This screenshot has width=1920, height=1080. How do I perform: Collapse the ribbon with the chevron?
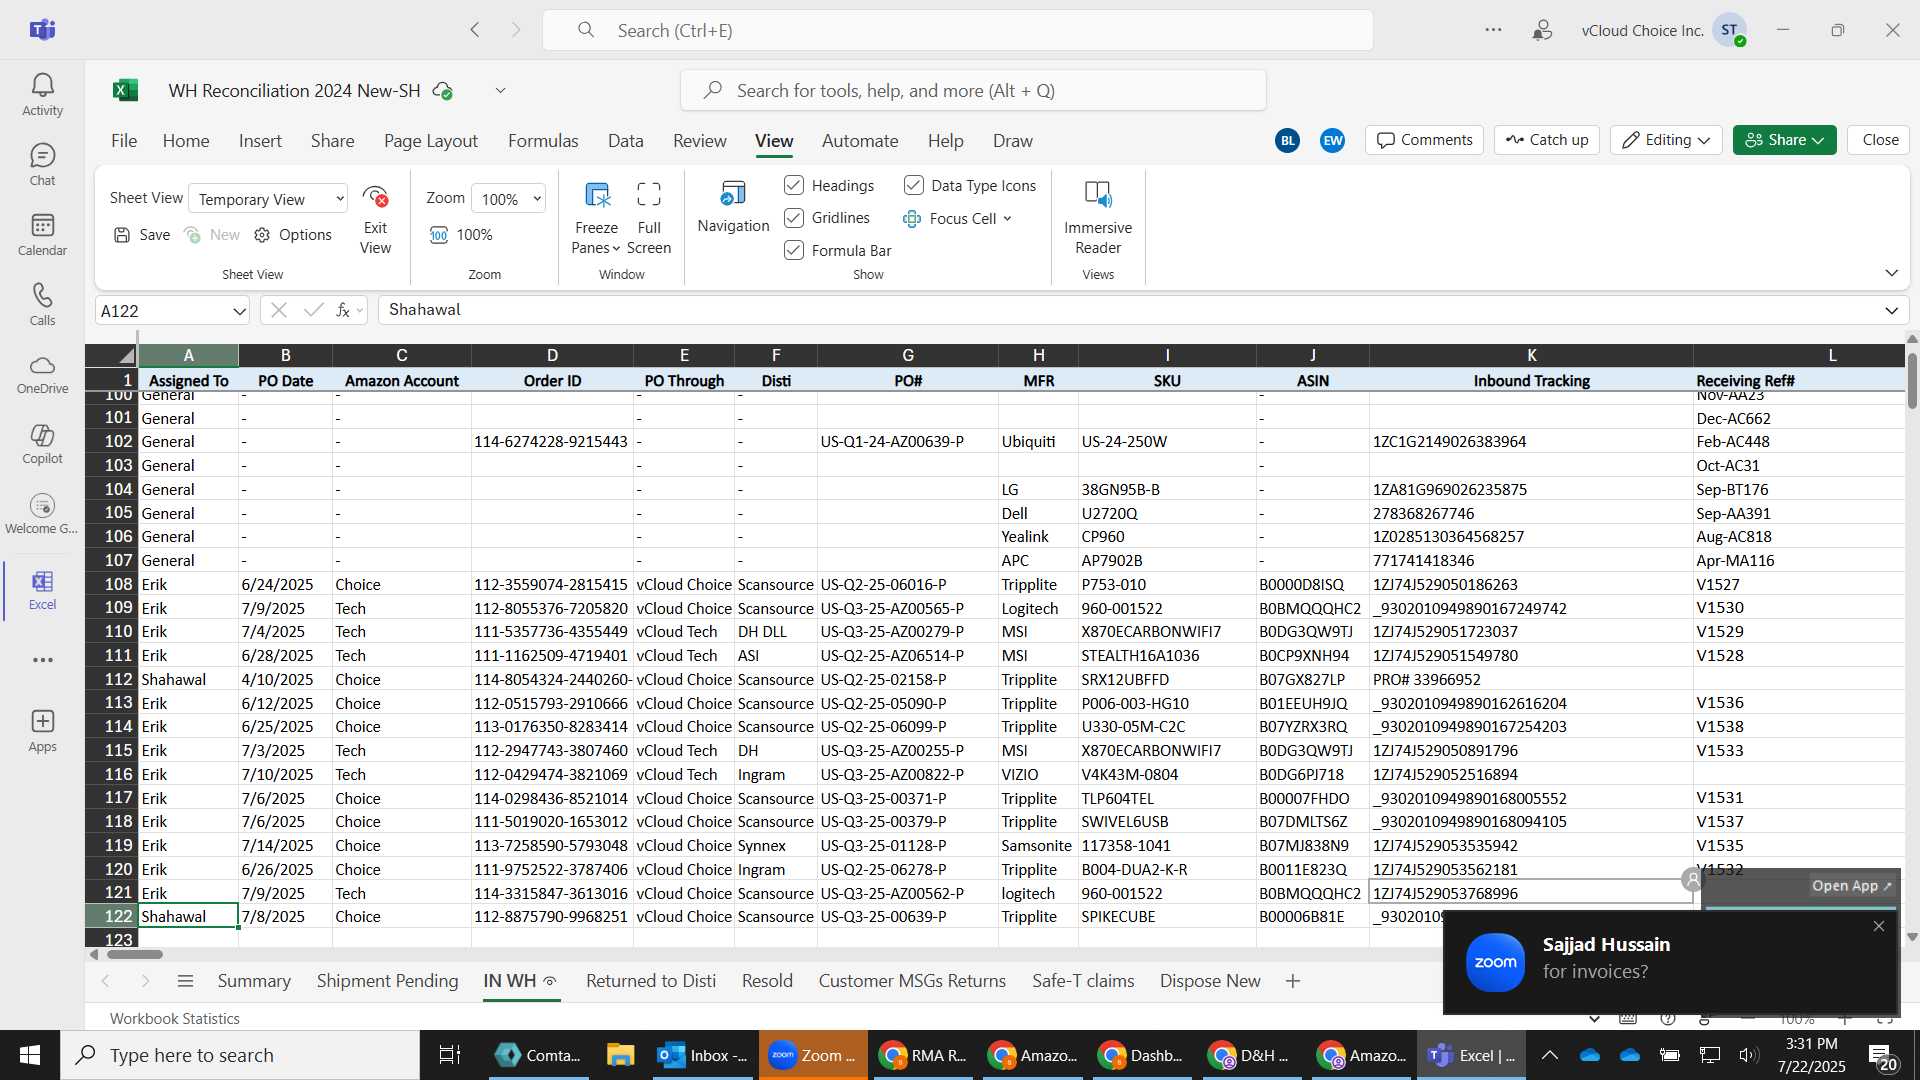(x=1891, y=273)
